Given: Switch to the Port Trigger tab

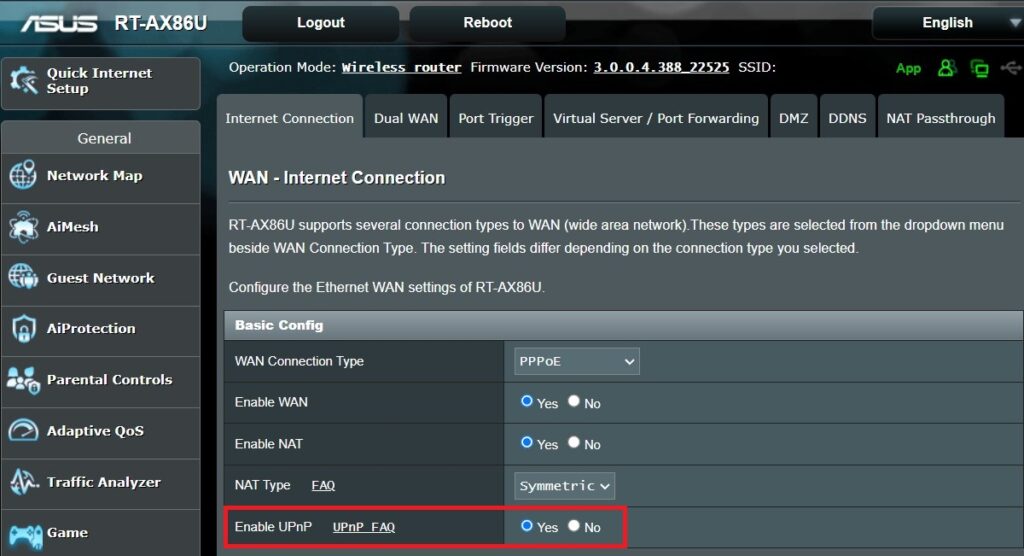Looking at the screenshot, I should click(x=496, y=118).
